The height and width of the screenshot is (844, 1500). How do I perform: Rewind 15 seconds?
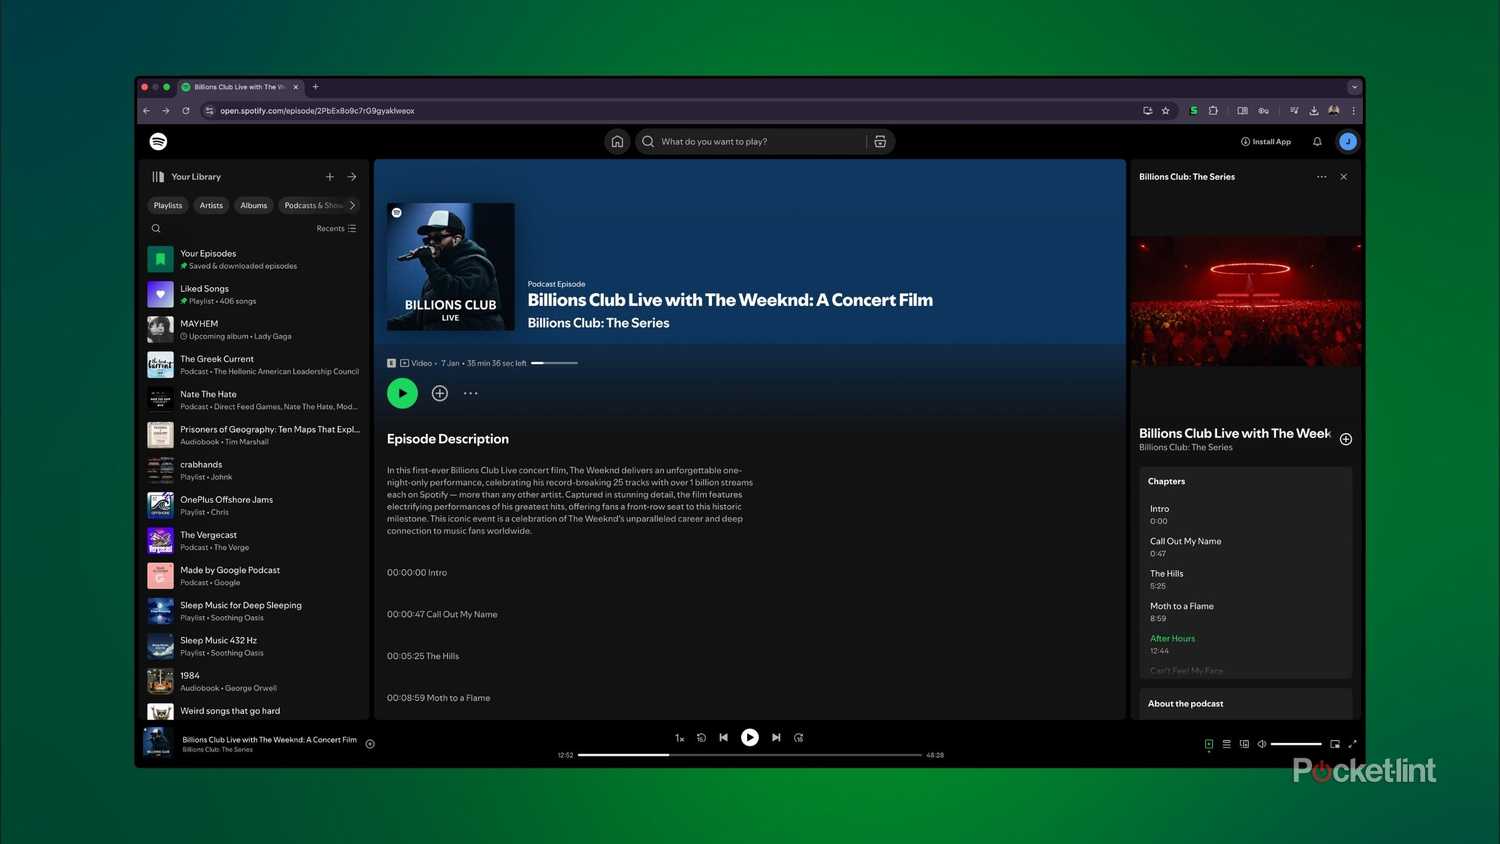point(701,738)
